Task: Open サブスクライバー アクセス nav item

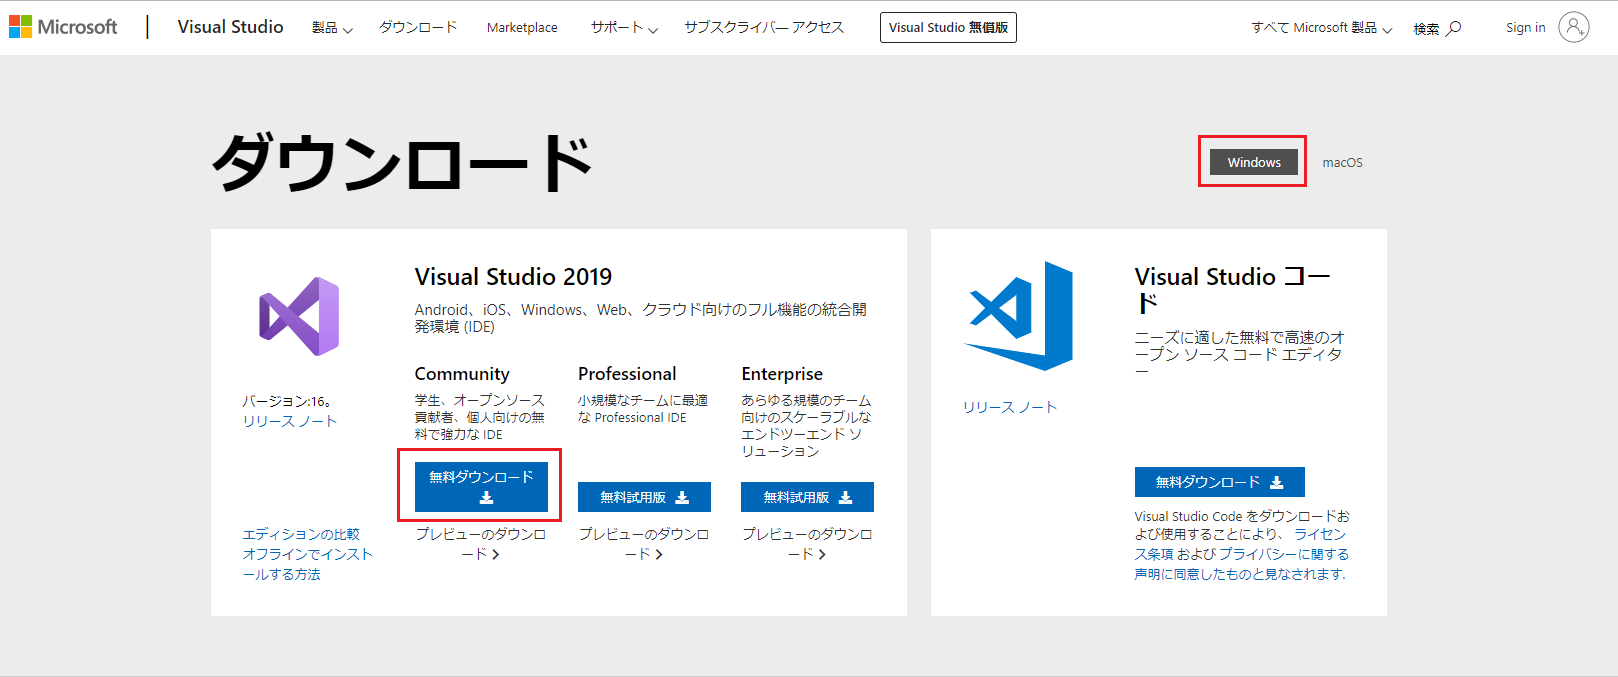Action: pyautogui.click(x=764, y=27)
